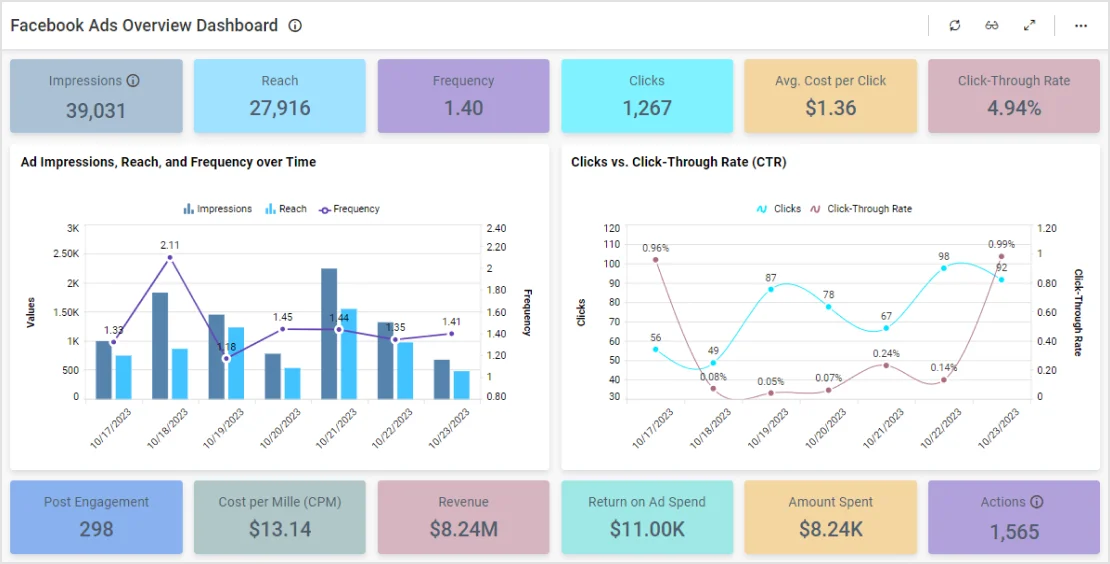This screenshot has height=564, width=1110.
Task: Toggle Click-Through Rate legend entry
Action: click(860, 209)
